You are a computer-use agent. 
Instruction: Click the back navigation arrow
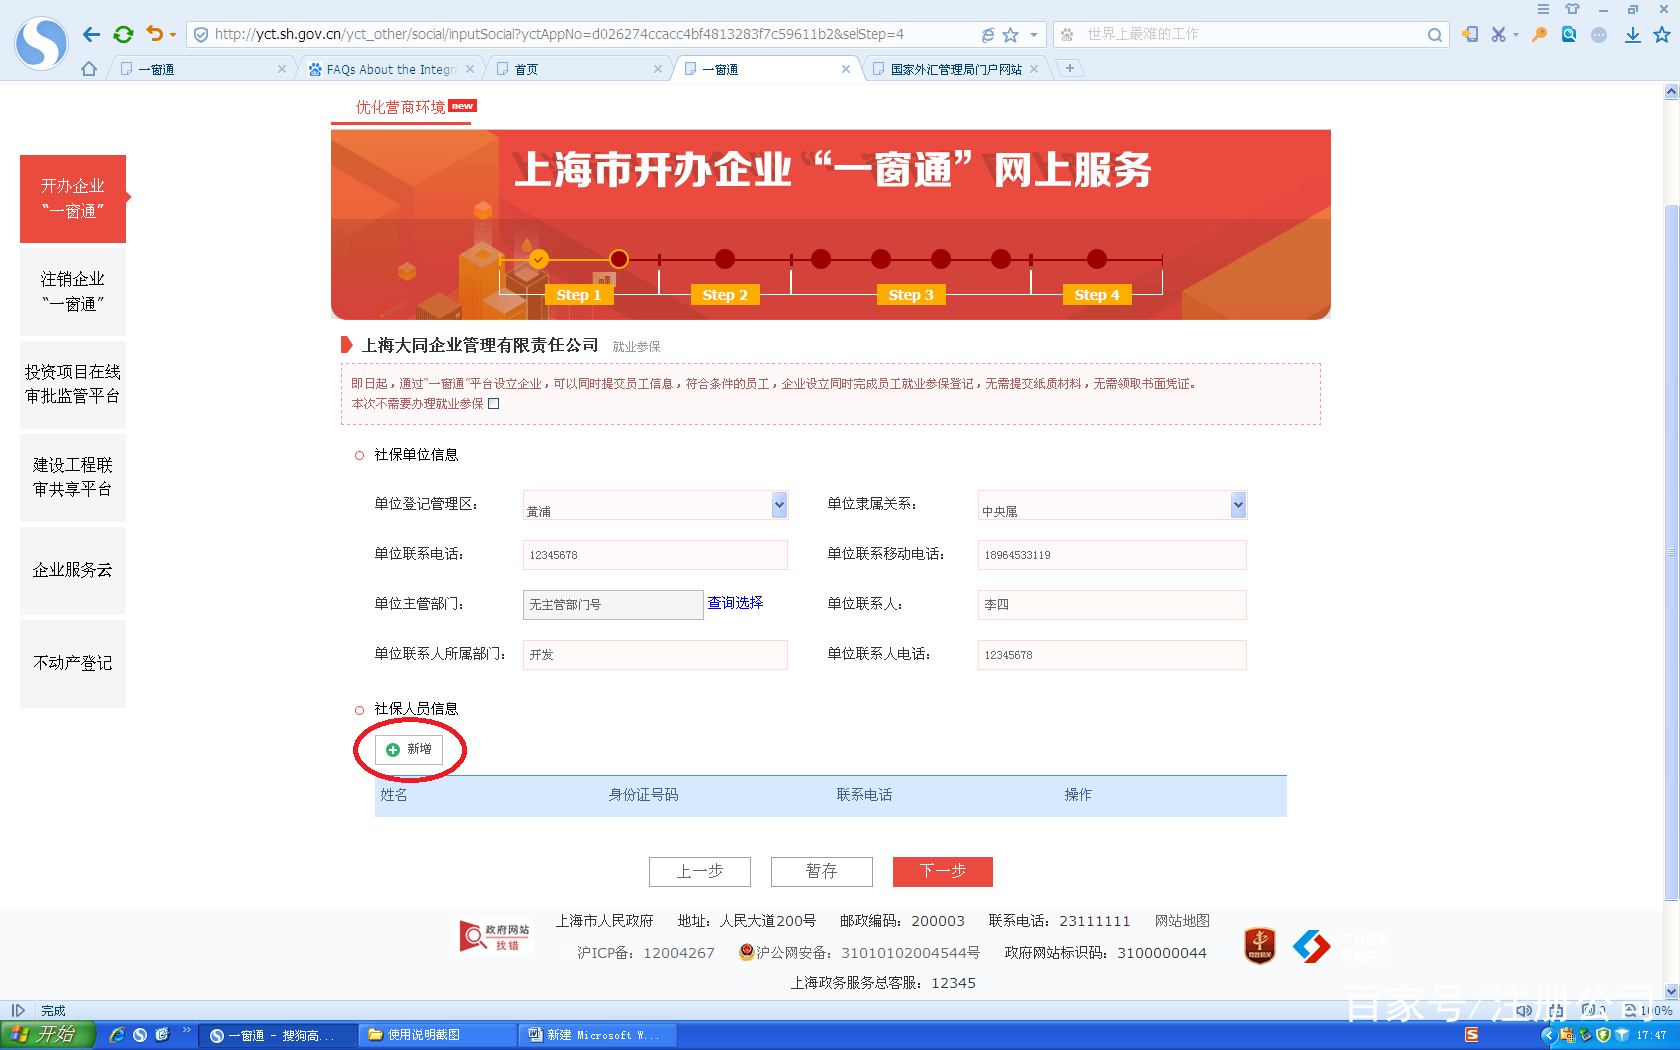pos(91,33)
